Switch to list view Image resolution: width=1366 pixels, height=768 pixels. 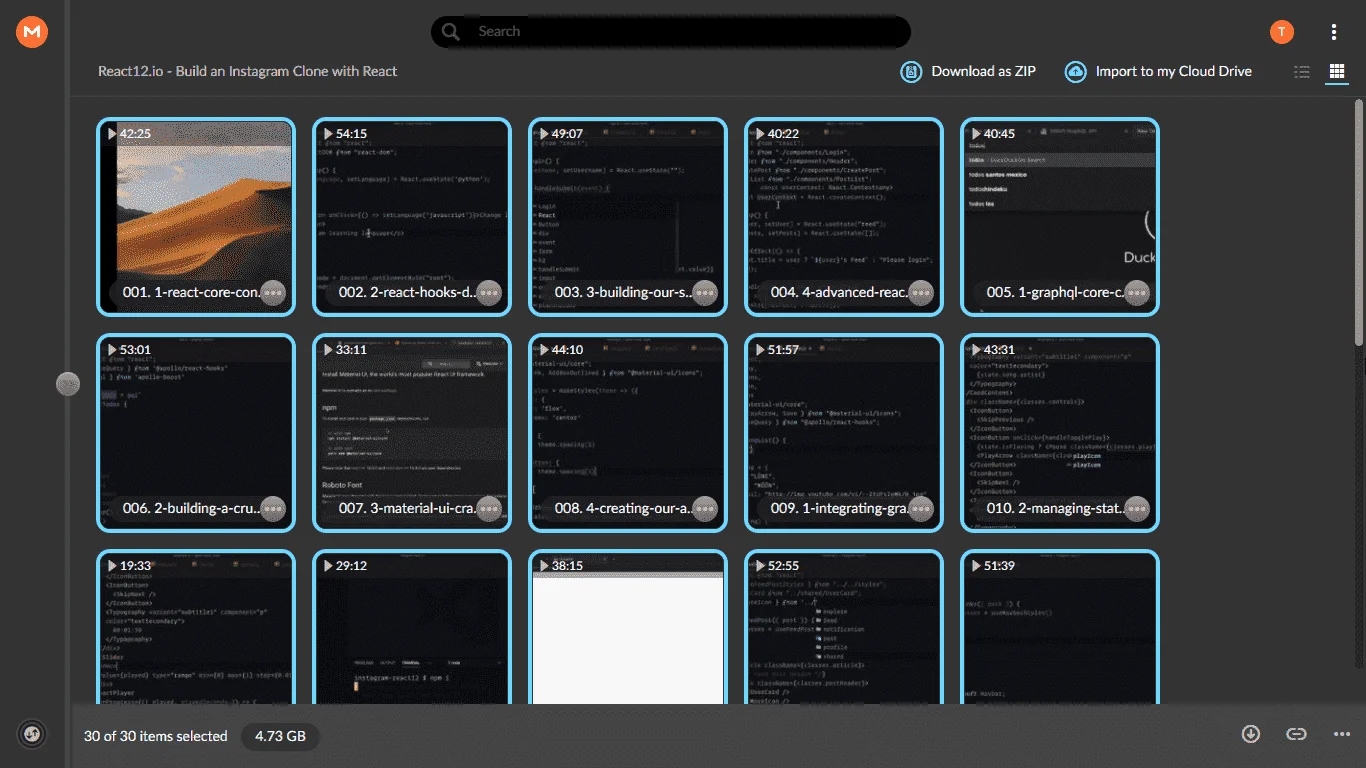click(x=1302, y=71)
